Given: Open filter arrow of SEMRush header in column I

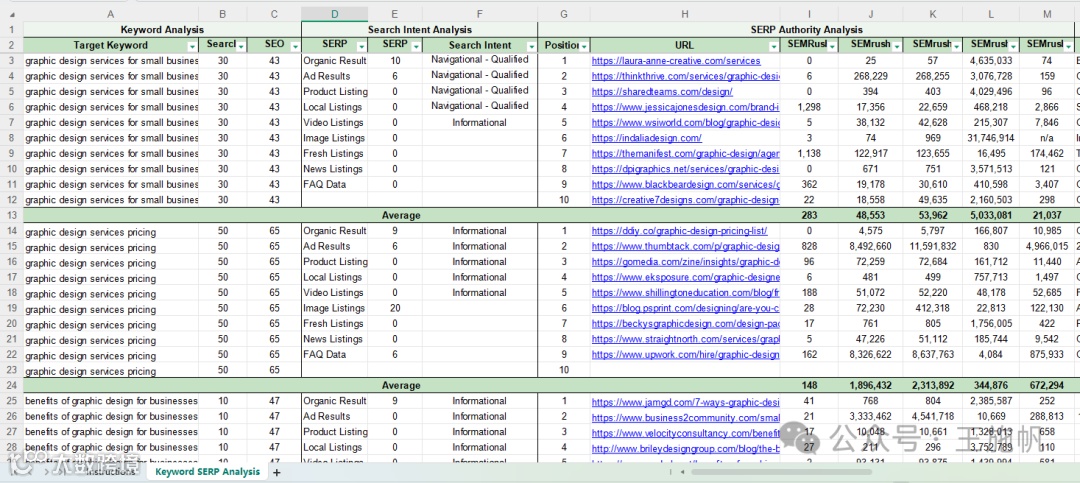Looking at the screenshot, I should coord(833,46).
